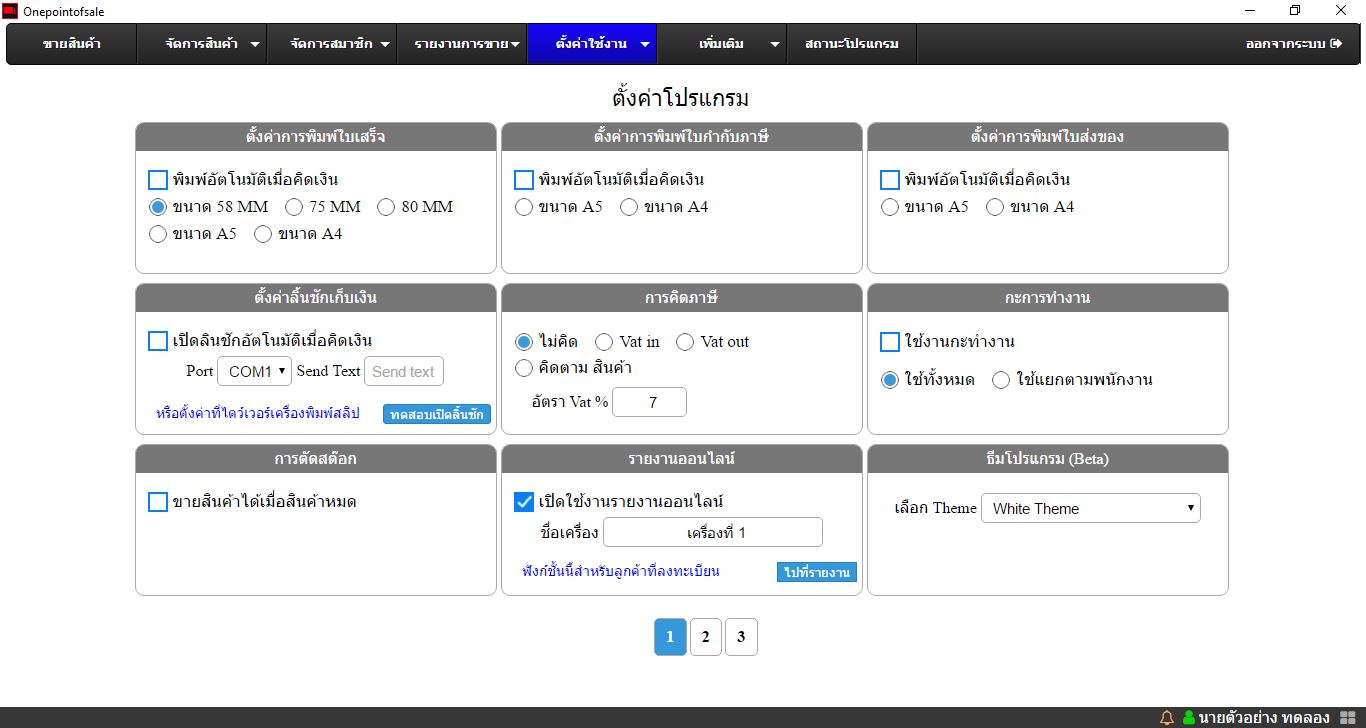Open the สถานะโปรแกรม menu item
The width and height of the screenshot is (1366, 728).
click(x=851, y=44)
